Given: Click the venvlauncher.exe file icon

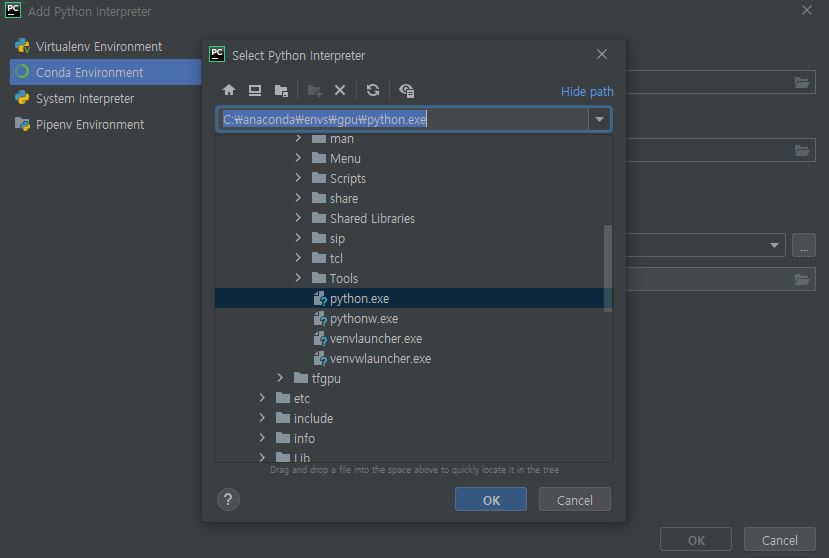Looking at the screenshot, I should (320, 339).
